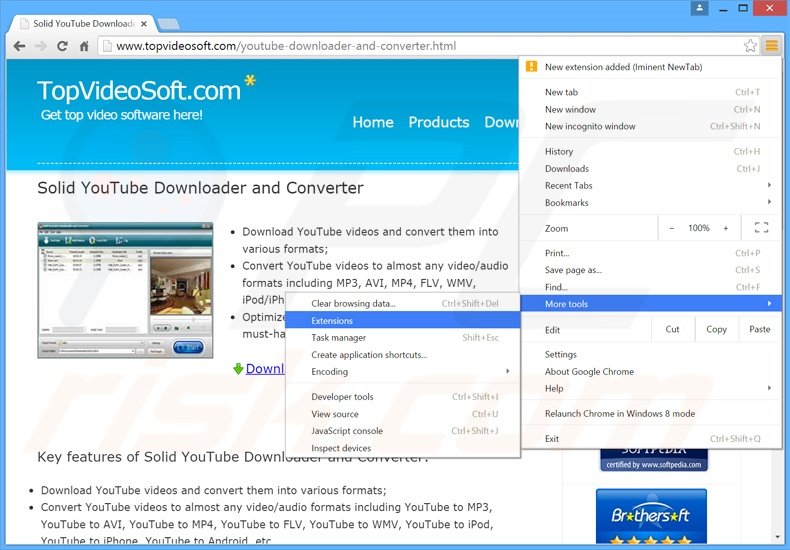Expand the Bookmarks submenu
The width and height of the screenshot is (790, 550).
[651, 202]
